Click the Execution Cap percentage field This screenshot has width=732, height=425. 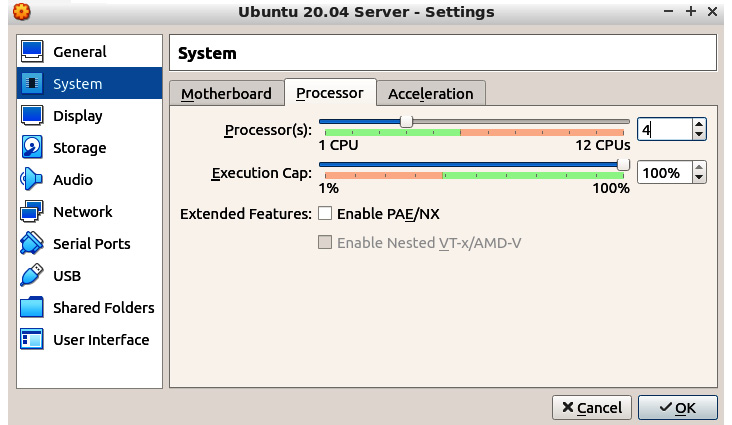click(x=665, y=173)
